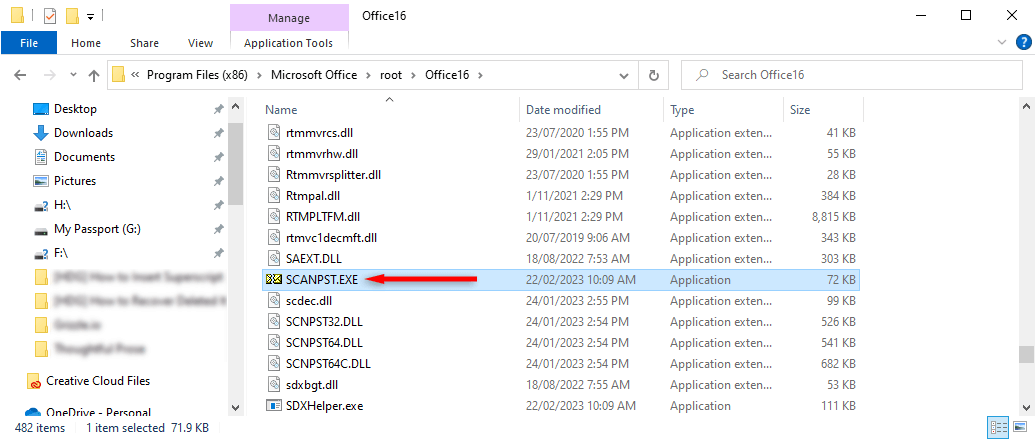Open the File menu
Viewport: 1036px width, 440px height.
point(29,43)
